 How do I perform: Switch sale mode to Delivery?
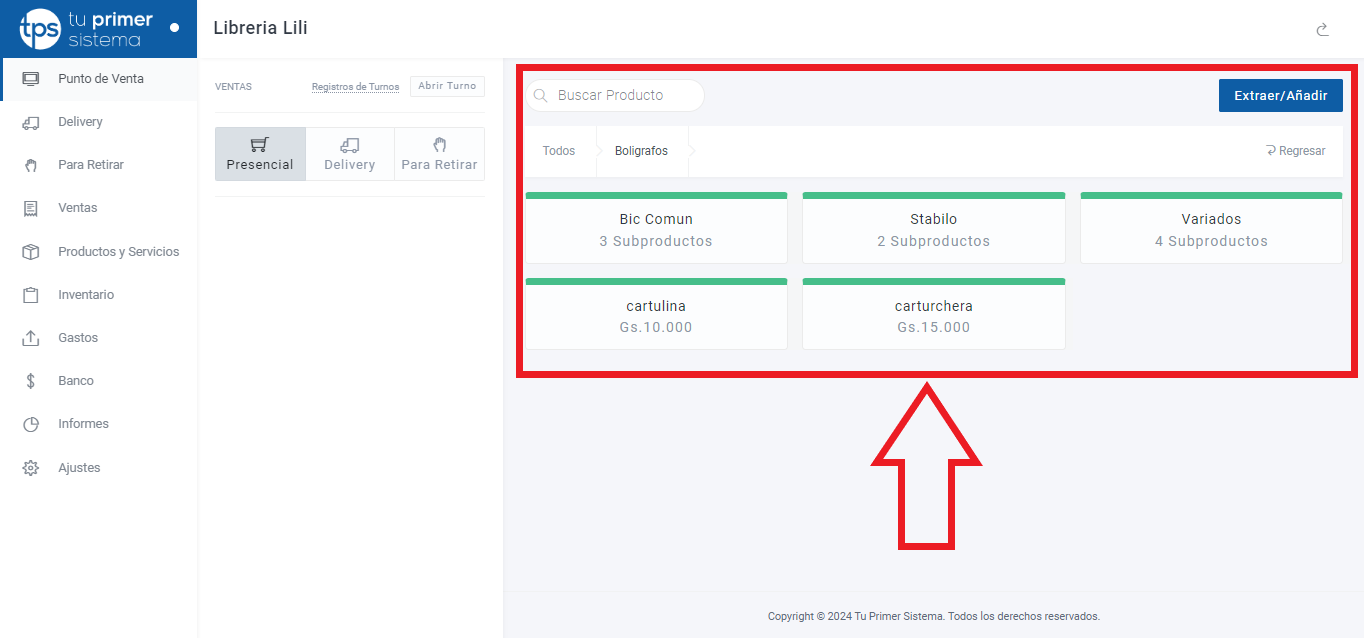(350, 154)
